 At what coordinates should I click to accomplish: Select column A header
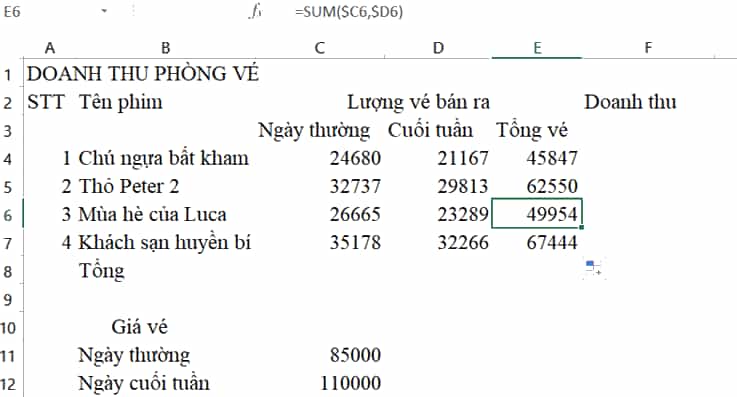pos(49,48)
